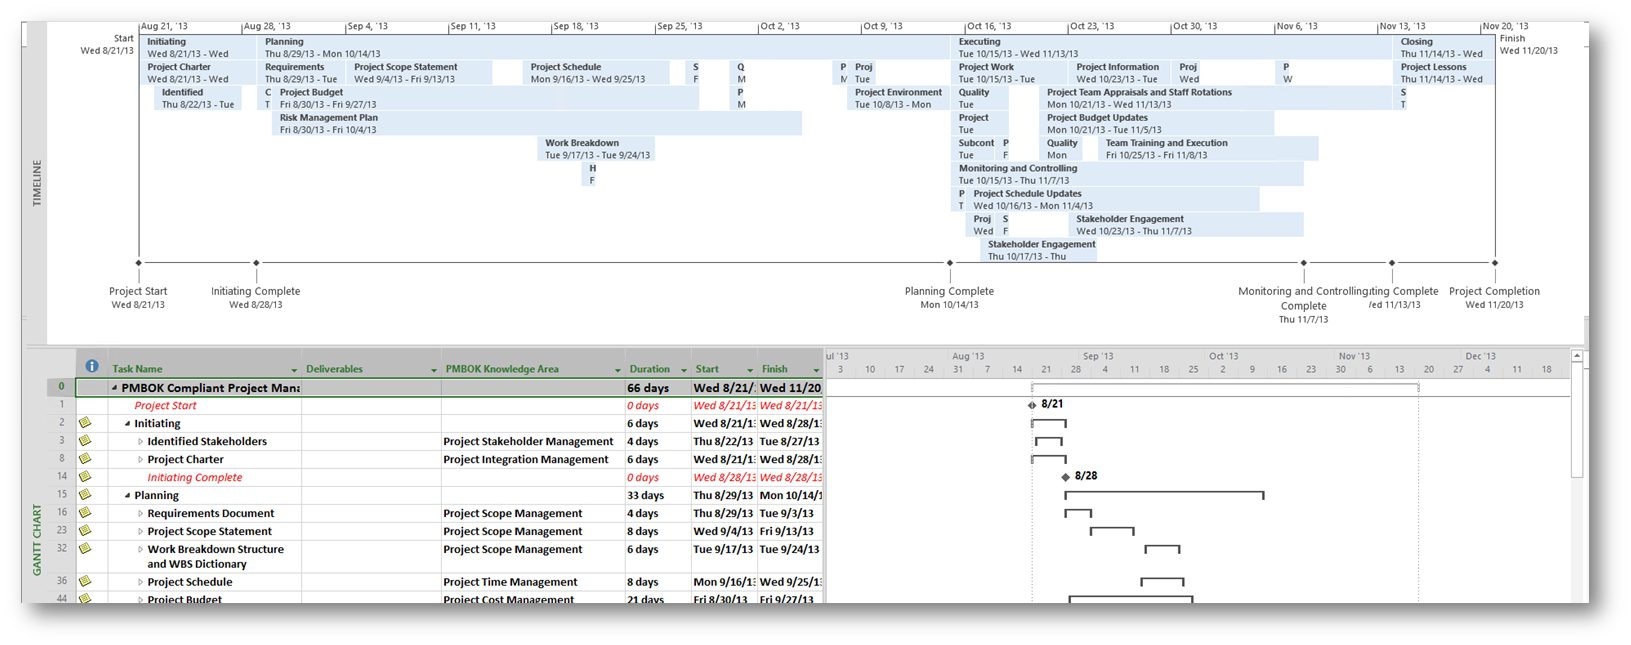Select the row header numbered 23
The height and width of the screenshot is (645, 1631).
[x=61, y=531]
